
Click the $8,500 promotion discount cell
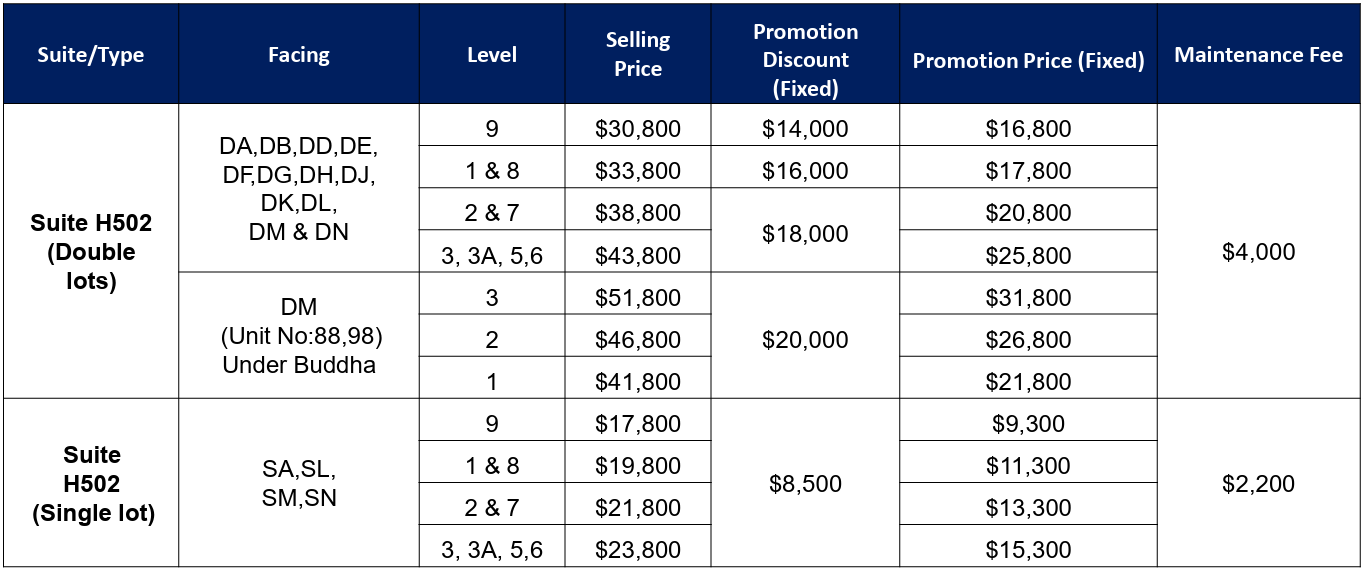805,483
